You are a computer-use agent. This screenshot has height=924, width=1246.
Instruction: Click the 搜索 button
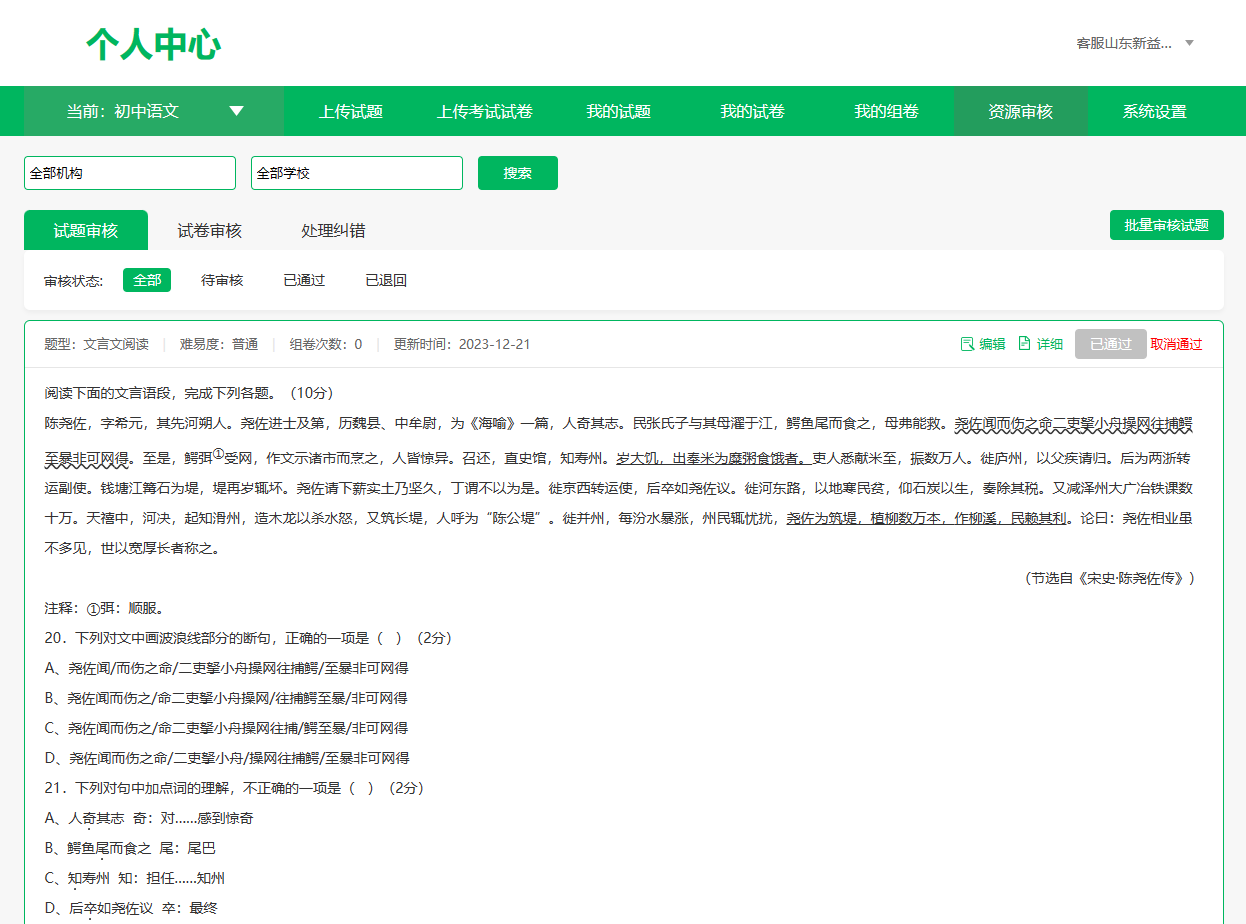(x=517, y=172)
